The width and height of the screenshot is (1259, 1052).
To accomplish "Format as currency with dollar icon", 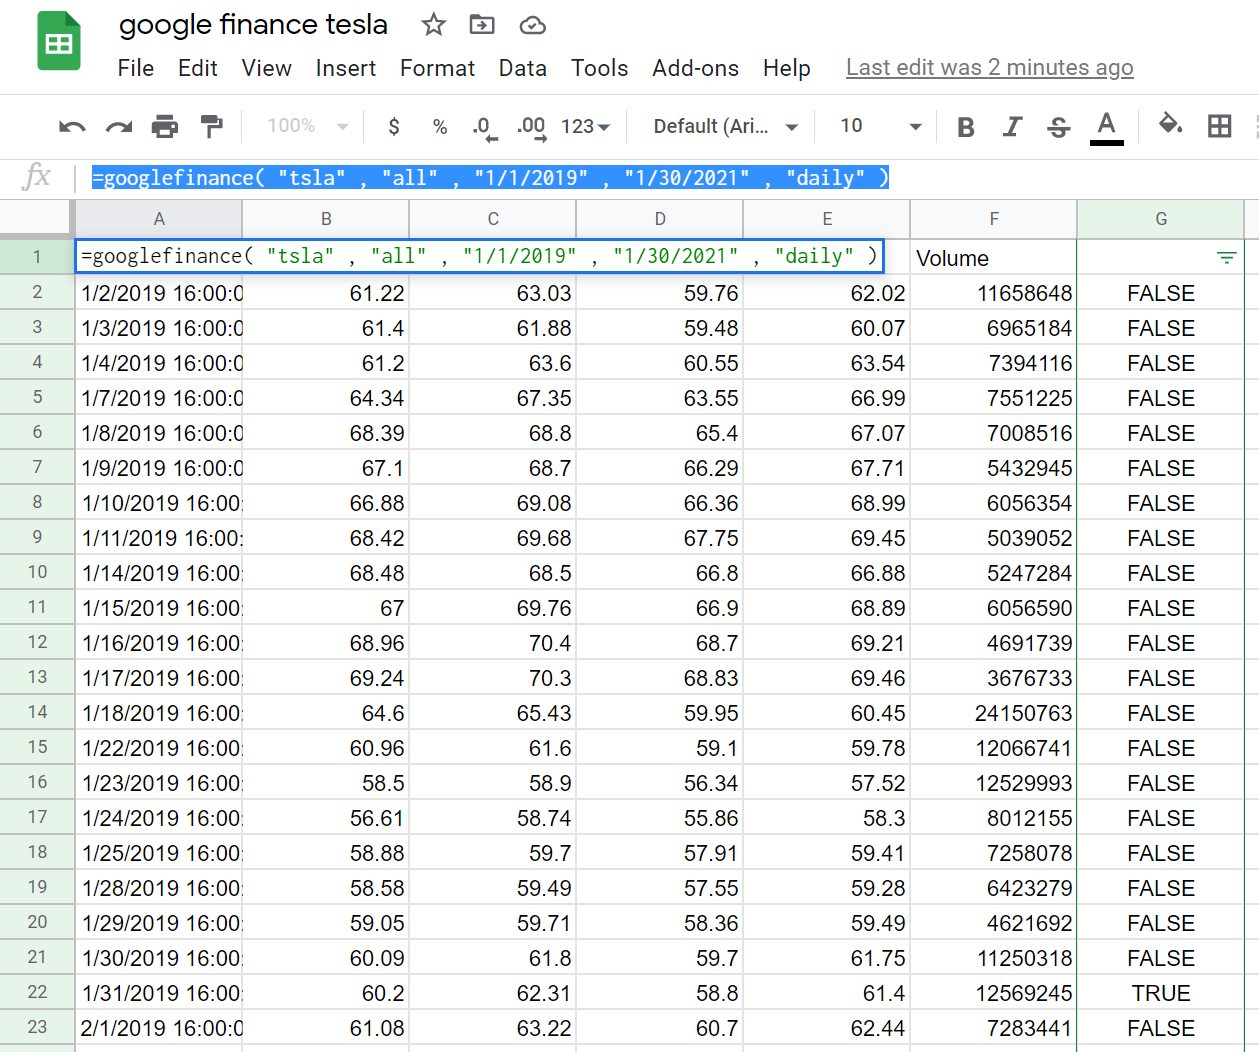I will click(x=394, y=127).
